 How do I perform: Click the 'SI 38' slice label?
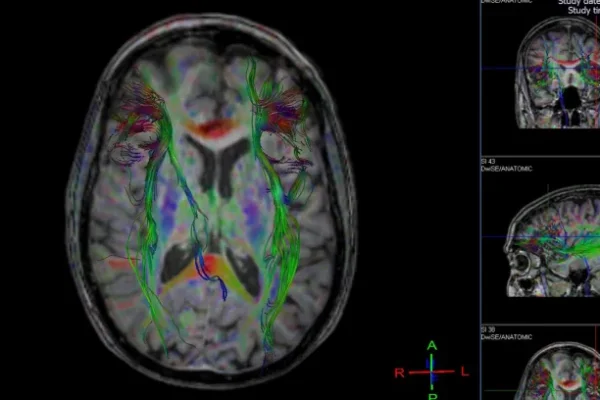487,330
